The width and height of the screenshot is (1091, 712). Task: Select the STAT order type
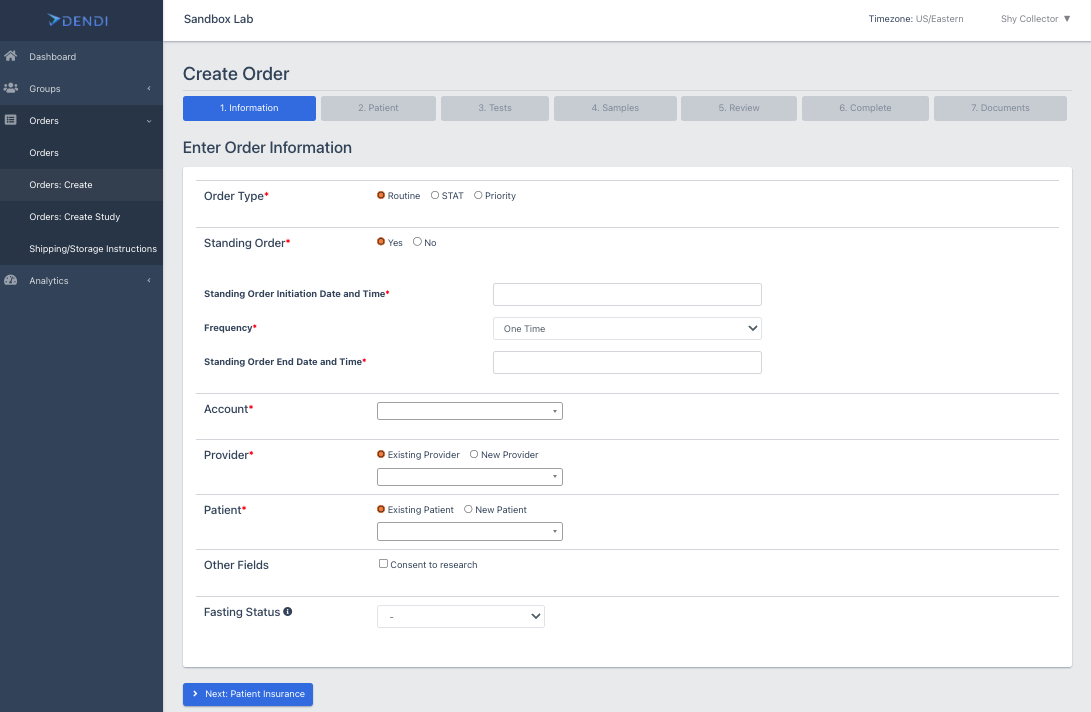(x=435, y=195)
